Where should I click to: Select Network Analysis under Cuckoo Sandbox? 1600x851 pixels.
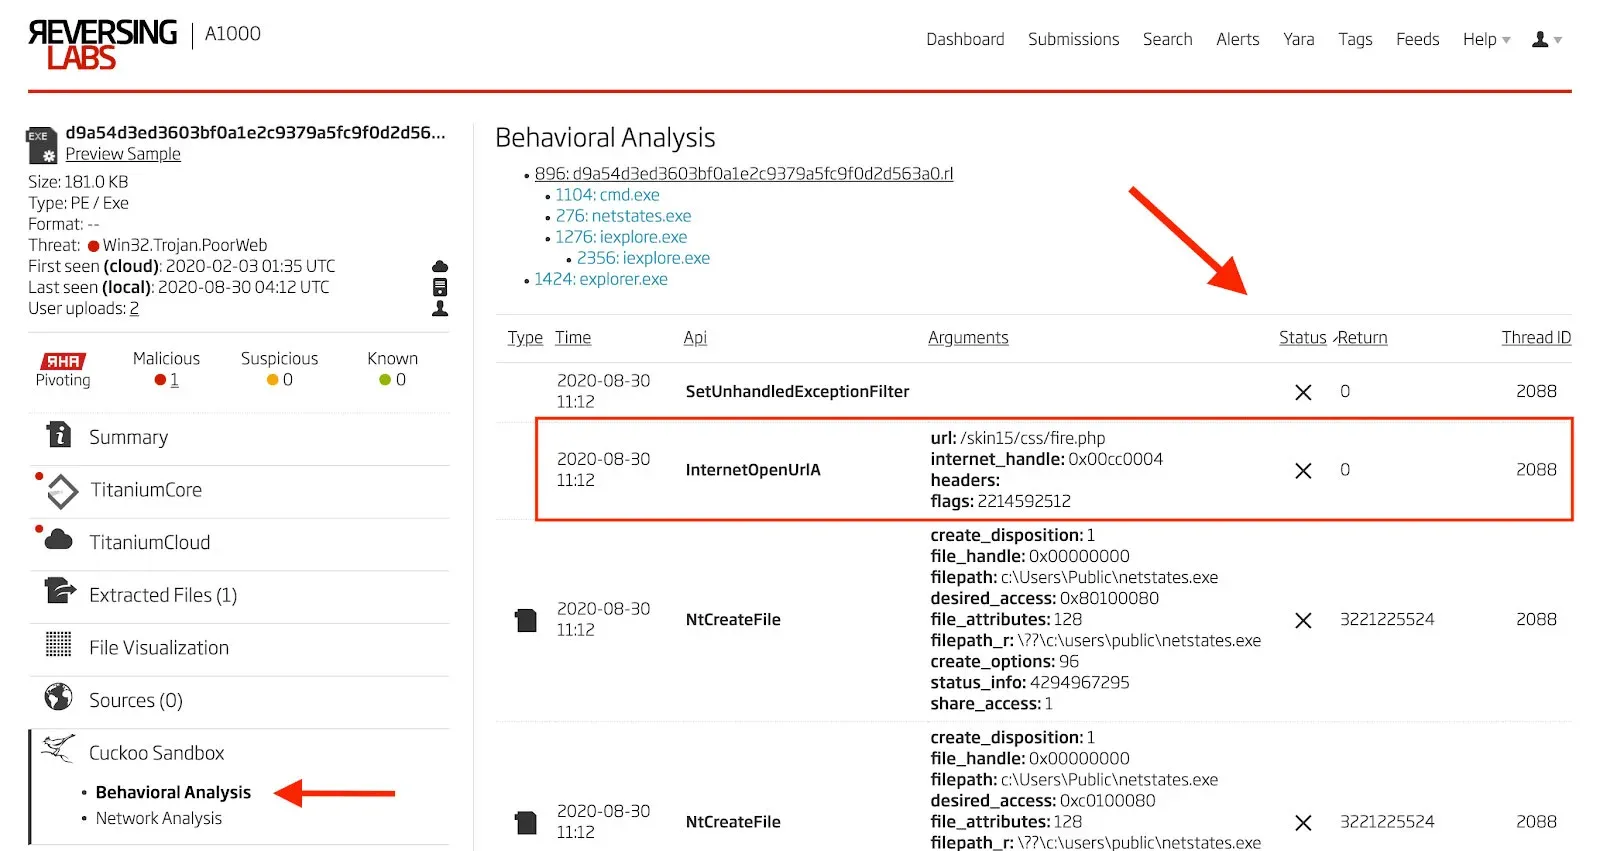pyautogui.click(x=159, y=818)
